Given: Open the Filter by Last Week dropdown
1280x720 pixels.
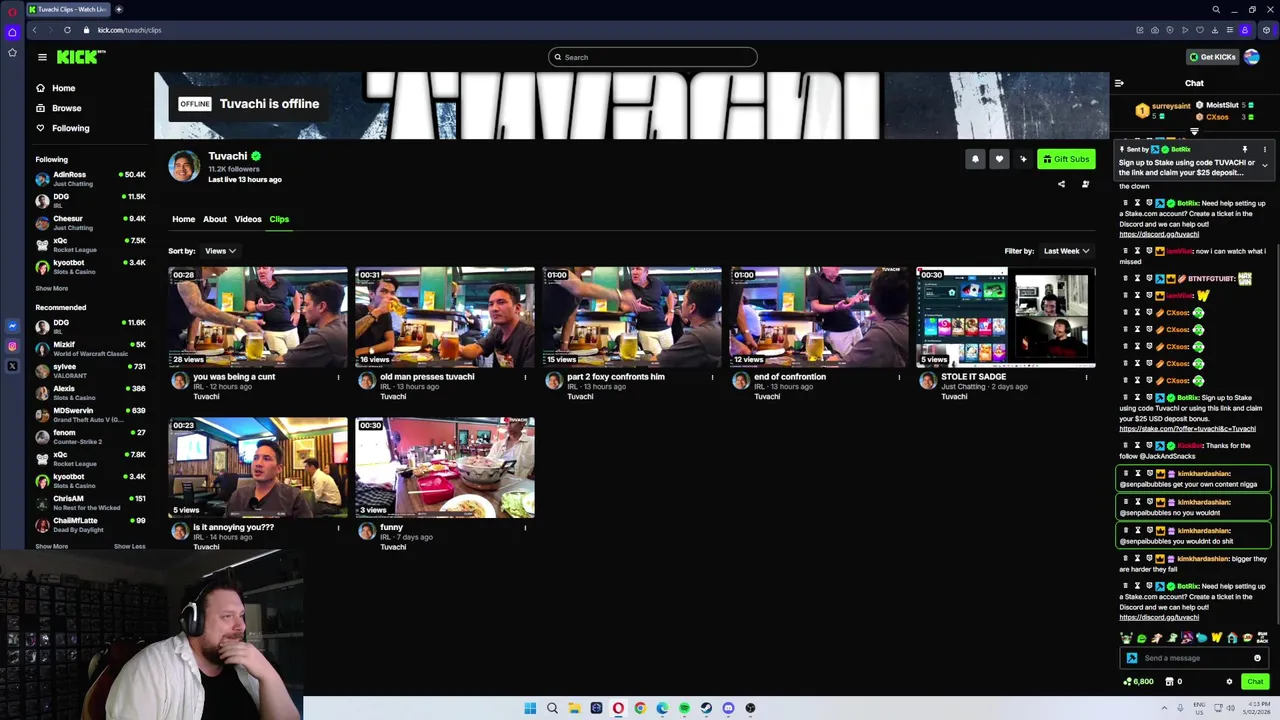Looking at the screenshot, I should point(1066,251).
